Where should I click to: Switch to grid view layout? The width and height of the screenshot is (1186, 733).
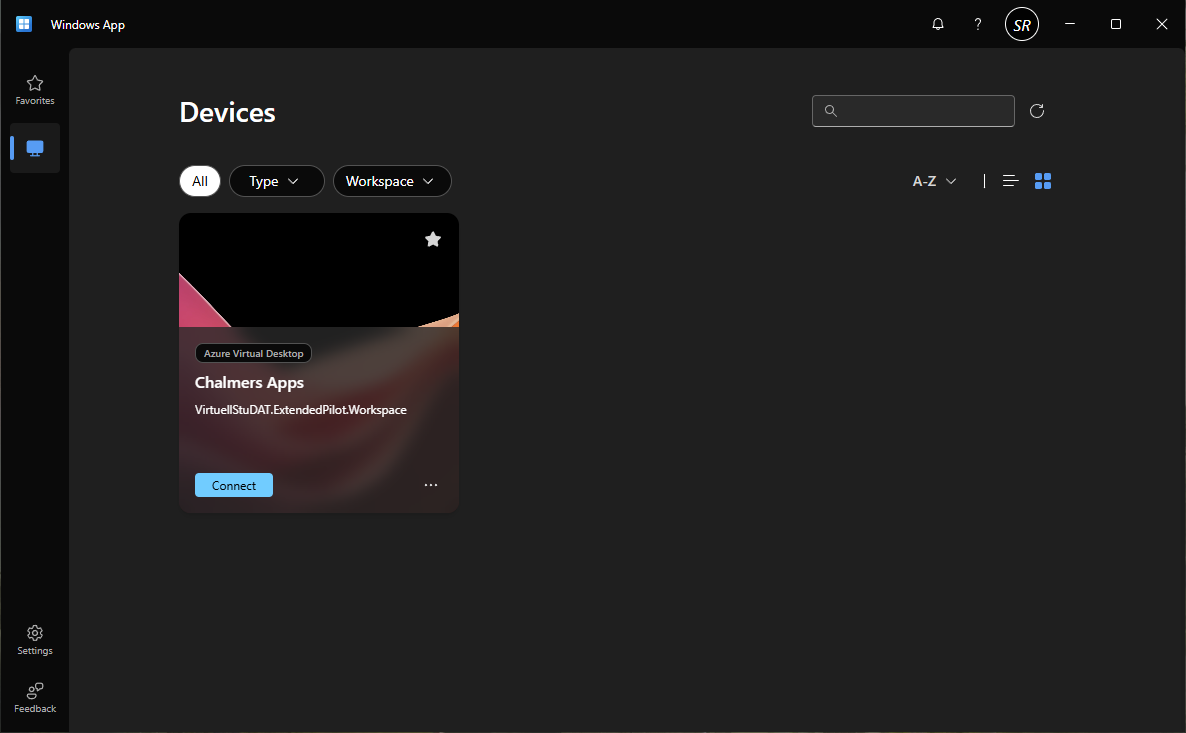[1043, 181]
